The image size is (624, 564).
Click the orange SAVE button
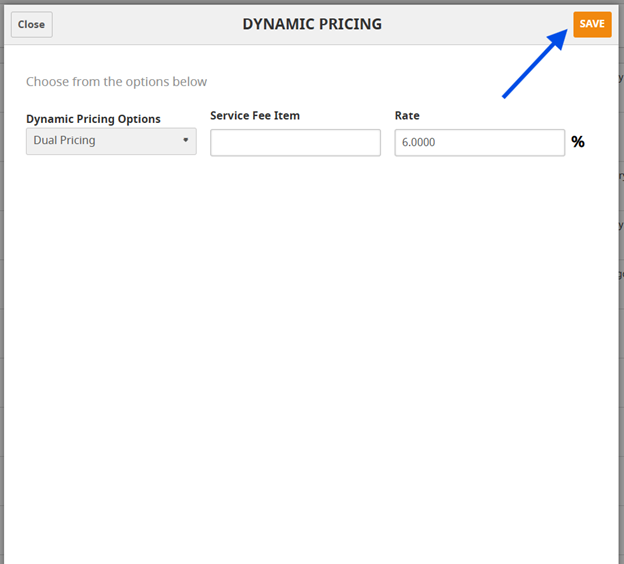(592, 24)
